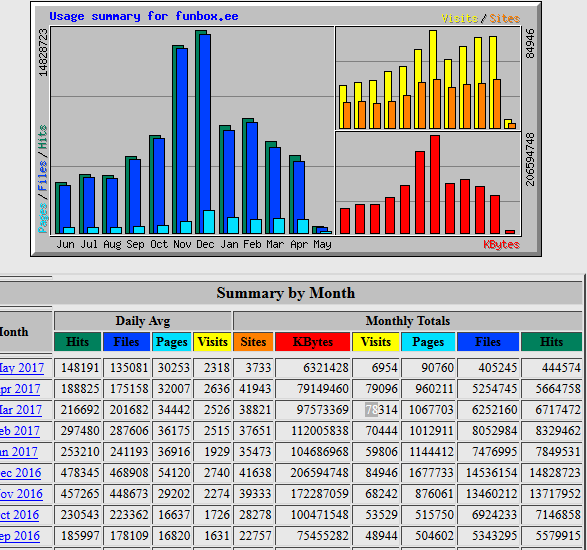Click the blue Monthly Totals Files header

point(488,342)
